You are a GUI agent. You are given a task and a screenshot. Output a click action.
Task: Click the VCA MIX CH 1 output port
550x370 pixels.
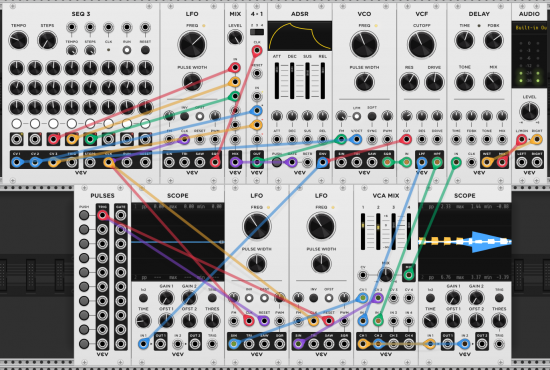point(363,344)
